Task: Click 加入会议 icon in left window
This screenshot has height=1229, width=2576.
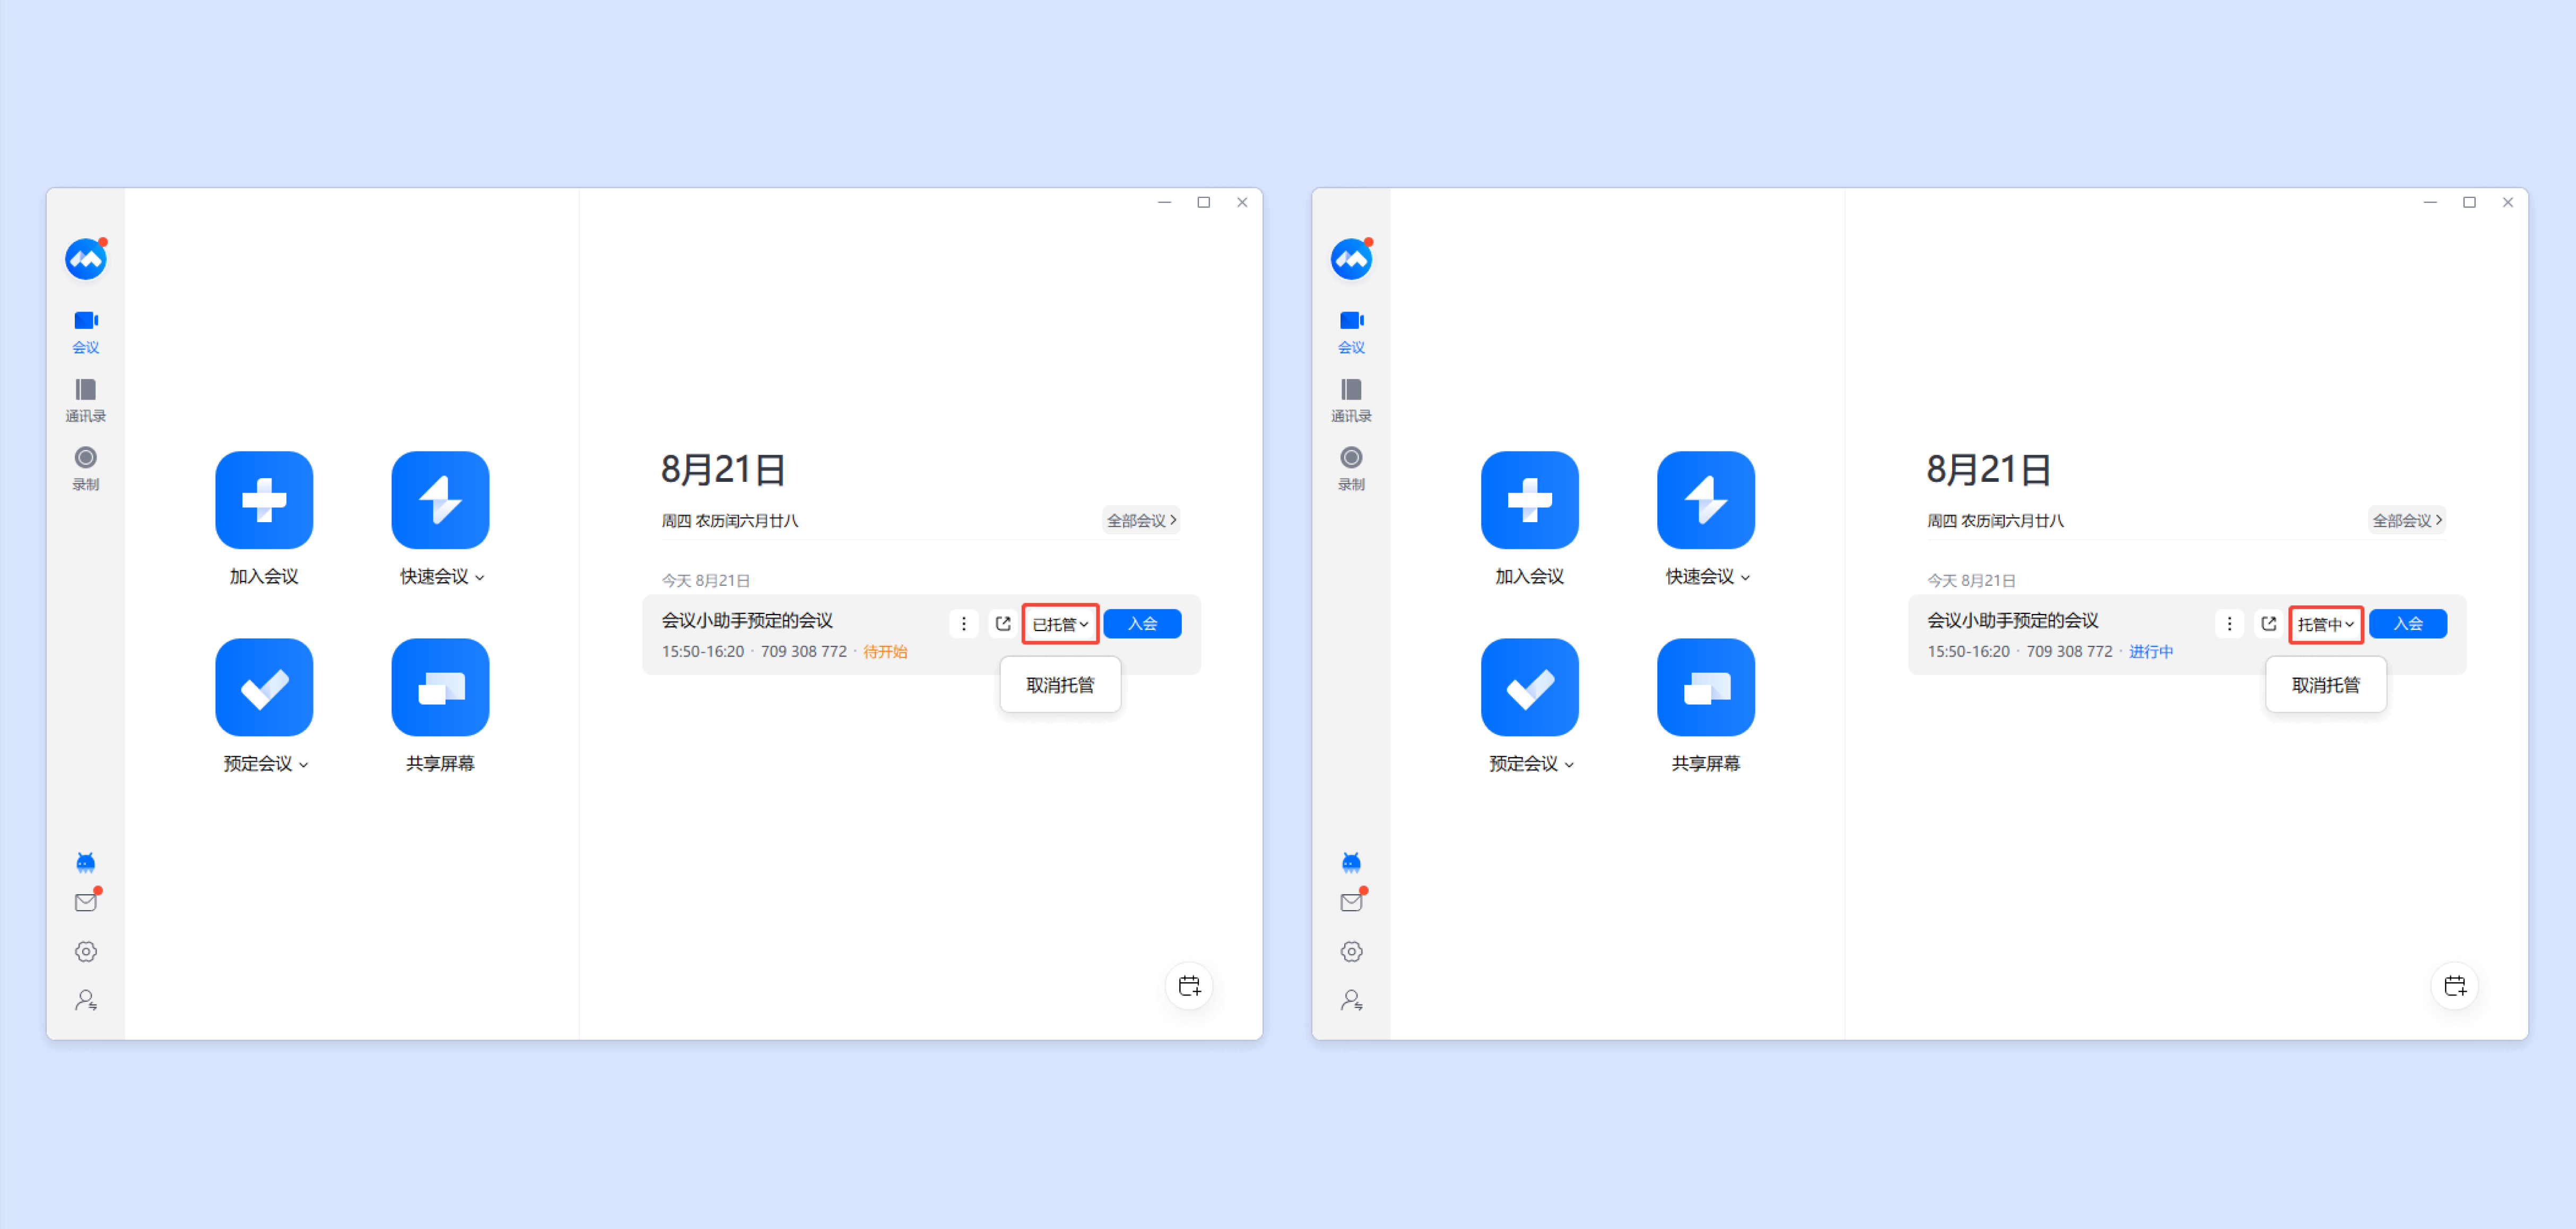Action: point(264,499)
